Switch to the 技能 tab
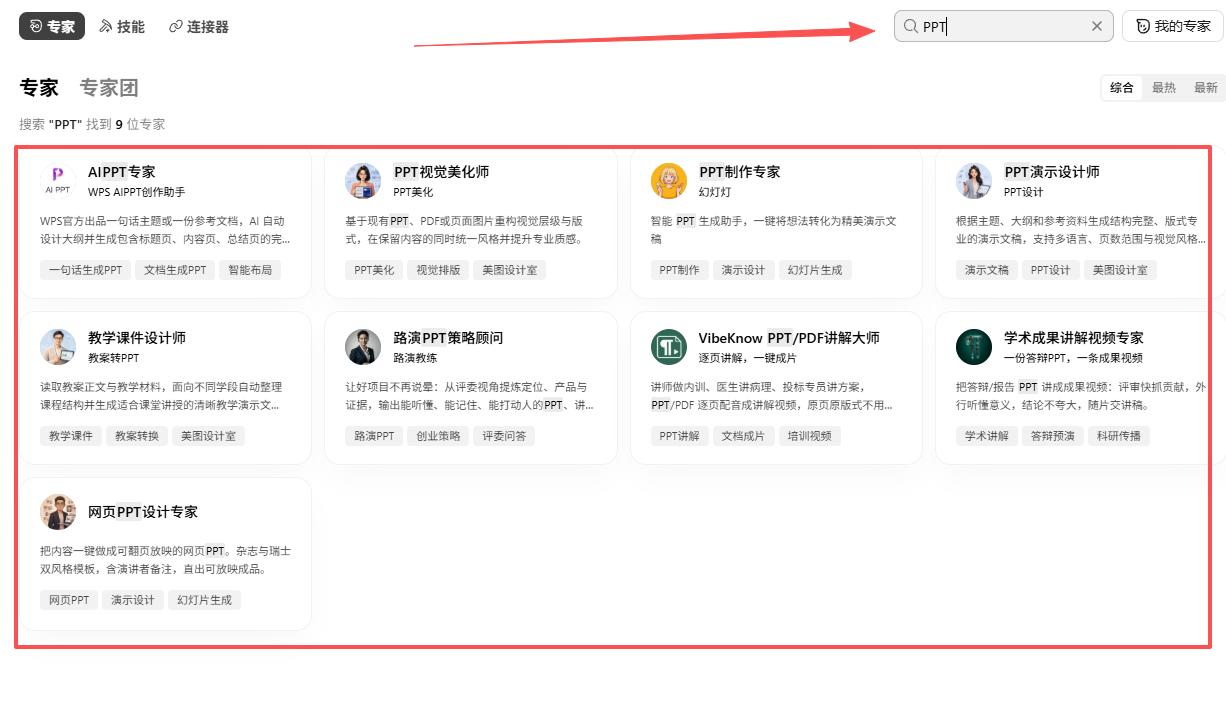This screenshot has height=702, width=1226. 122,27
